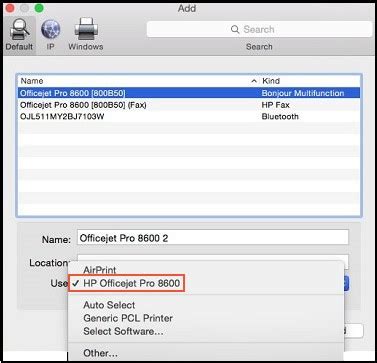Click the green zoom window button
The image size is (377, 363).
point(39,8)
